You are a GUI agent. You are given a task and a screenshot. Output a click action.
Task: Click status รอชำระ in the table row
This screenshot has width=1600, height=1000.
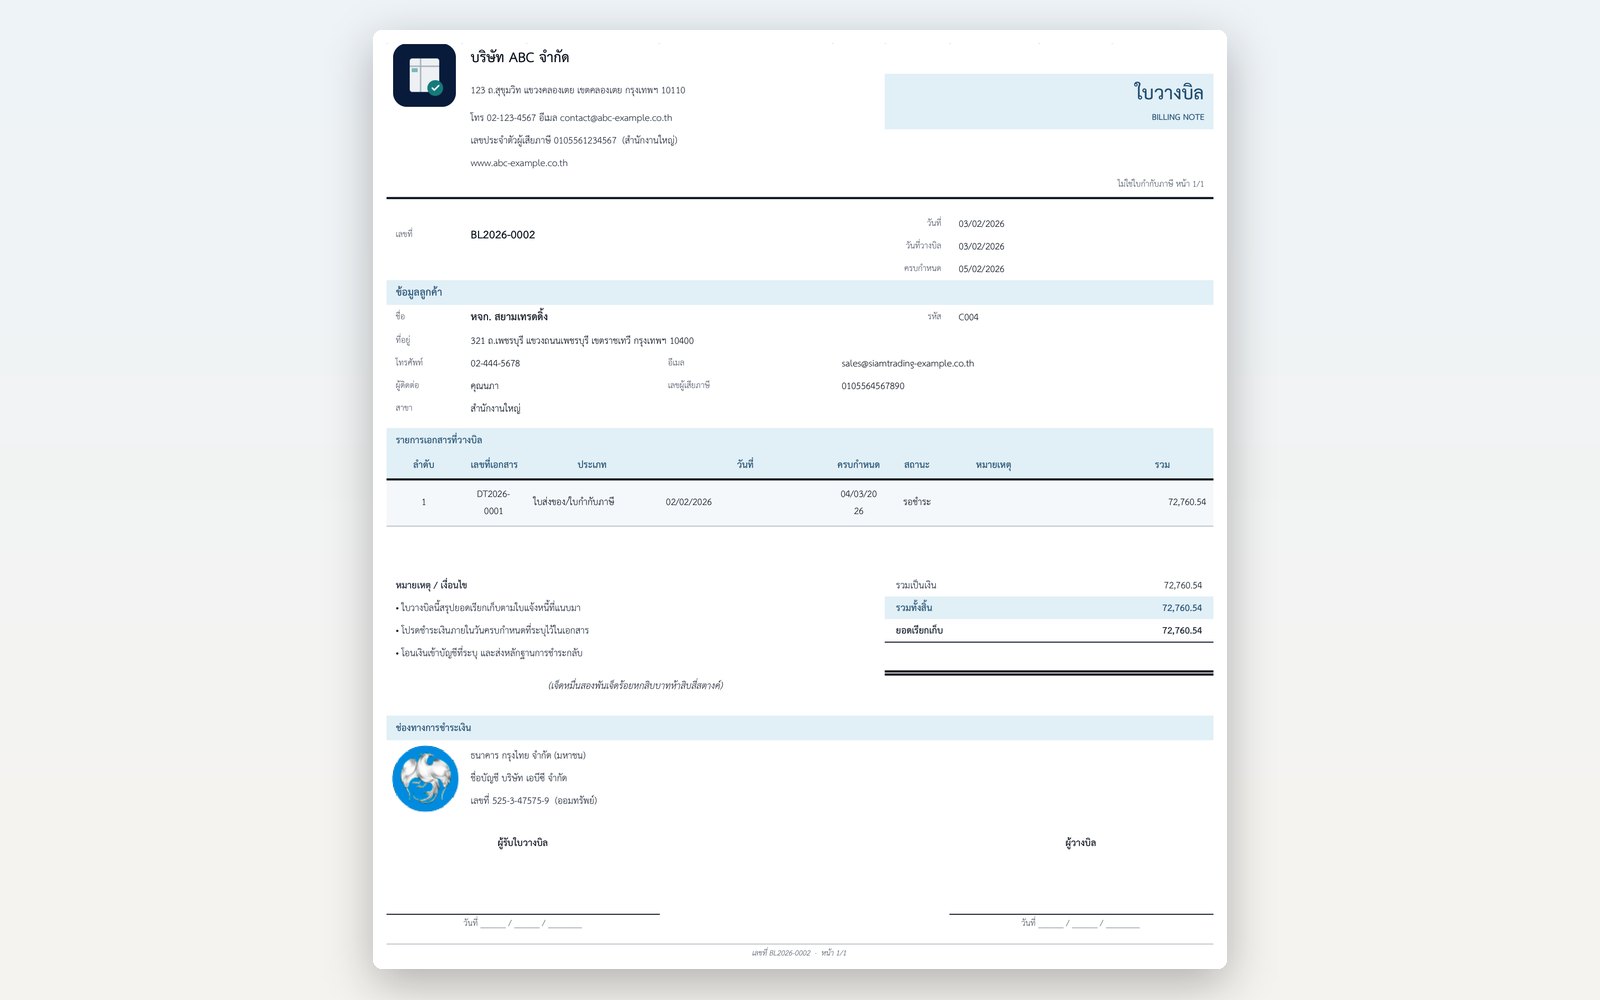916,502
